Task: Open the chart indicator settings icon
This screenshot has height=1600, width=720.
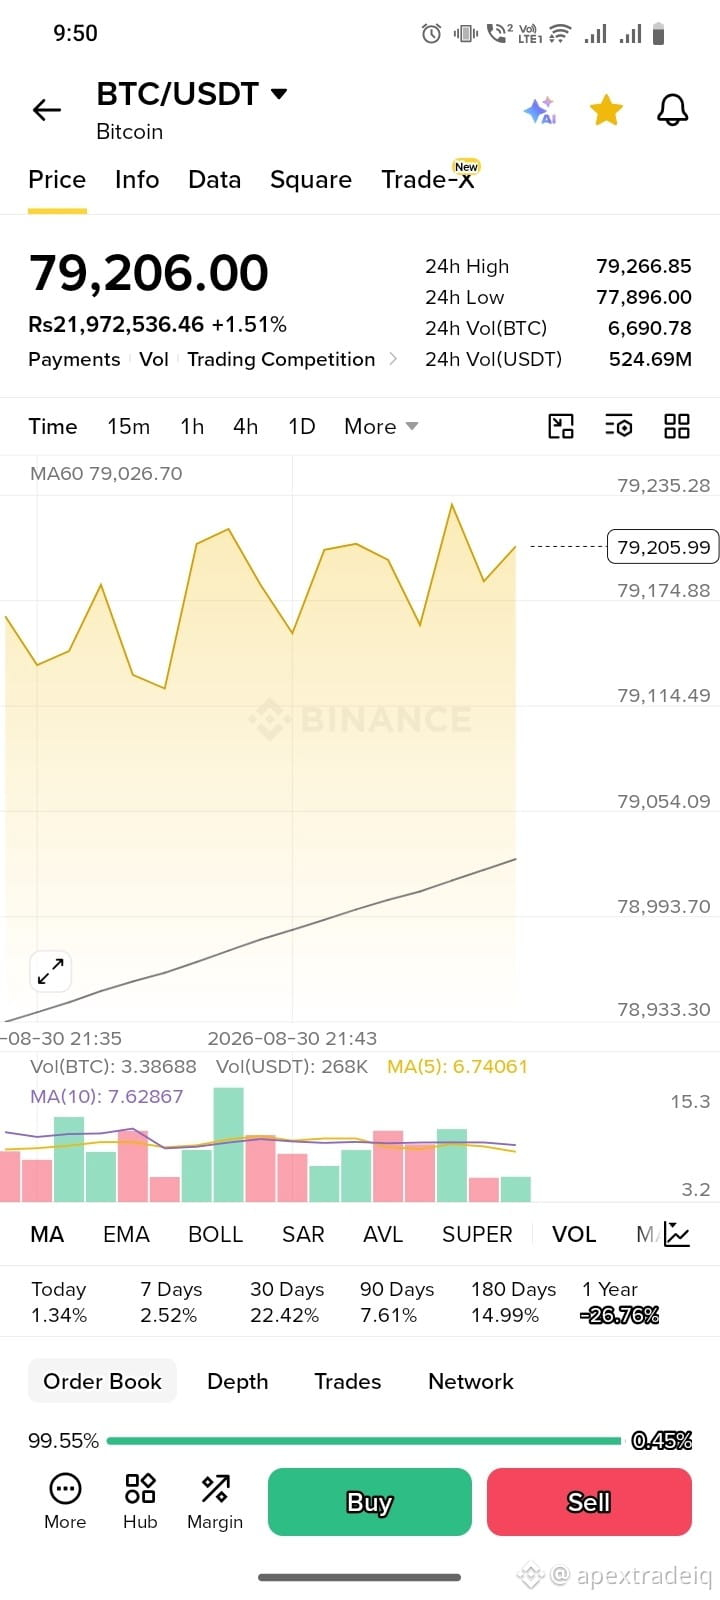Action: tap(619, 427)
